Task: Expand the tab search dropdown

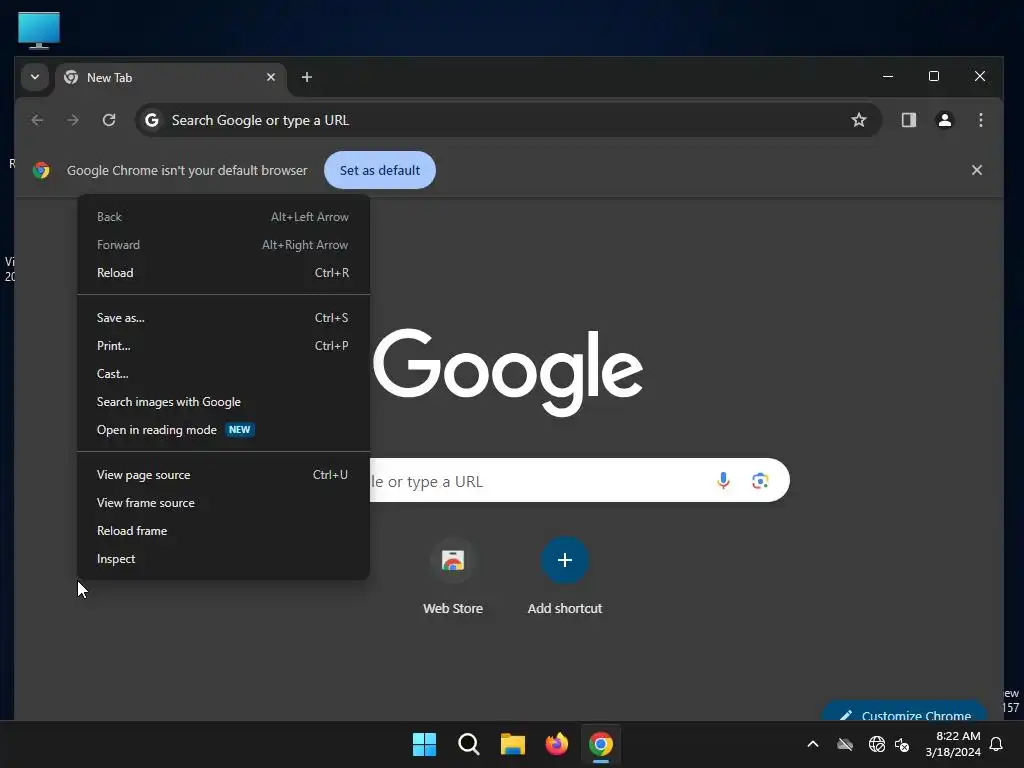Action: point(35,77)
